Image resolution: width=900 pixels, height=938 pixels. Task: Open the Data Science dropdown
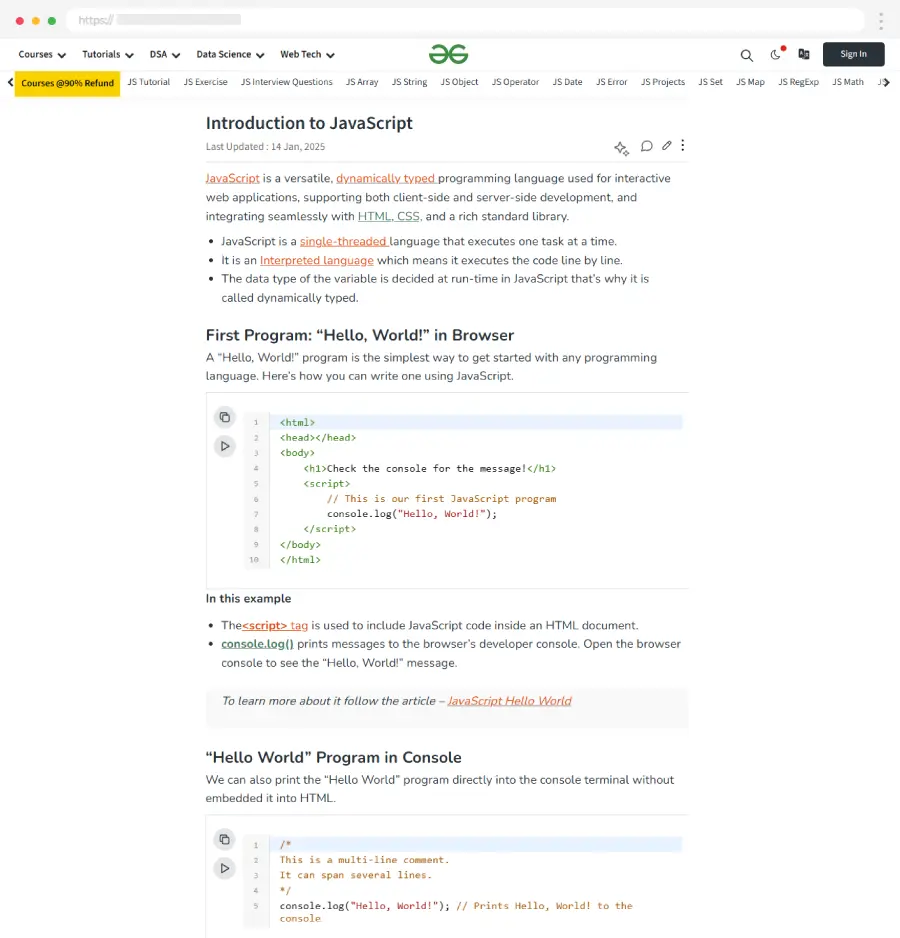click(x=230, y=55)
